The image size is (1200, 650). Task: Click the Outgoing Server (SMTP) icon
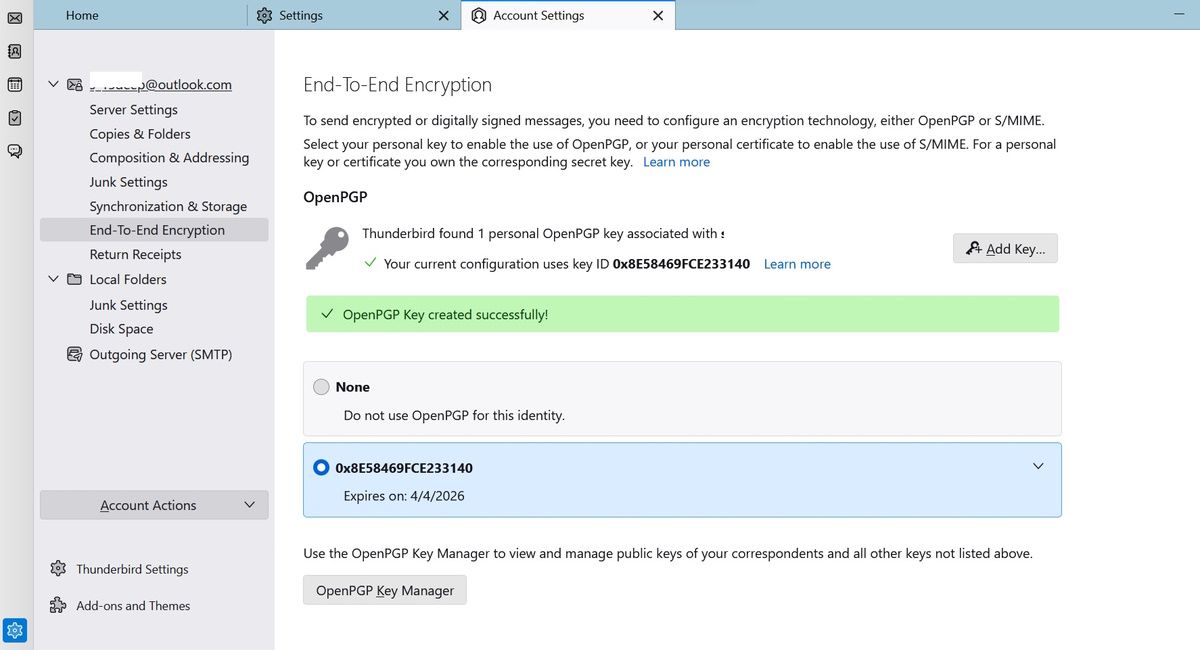pos(74,354)
